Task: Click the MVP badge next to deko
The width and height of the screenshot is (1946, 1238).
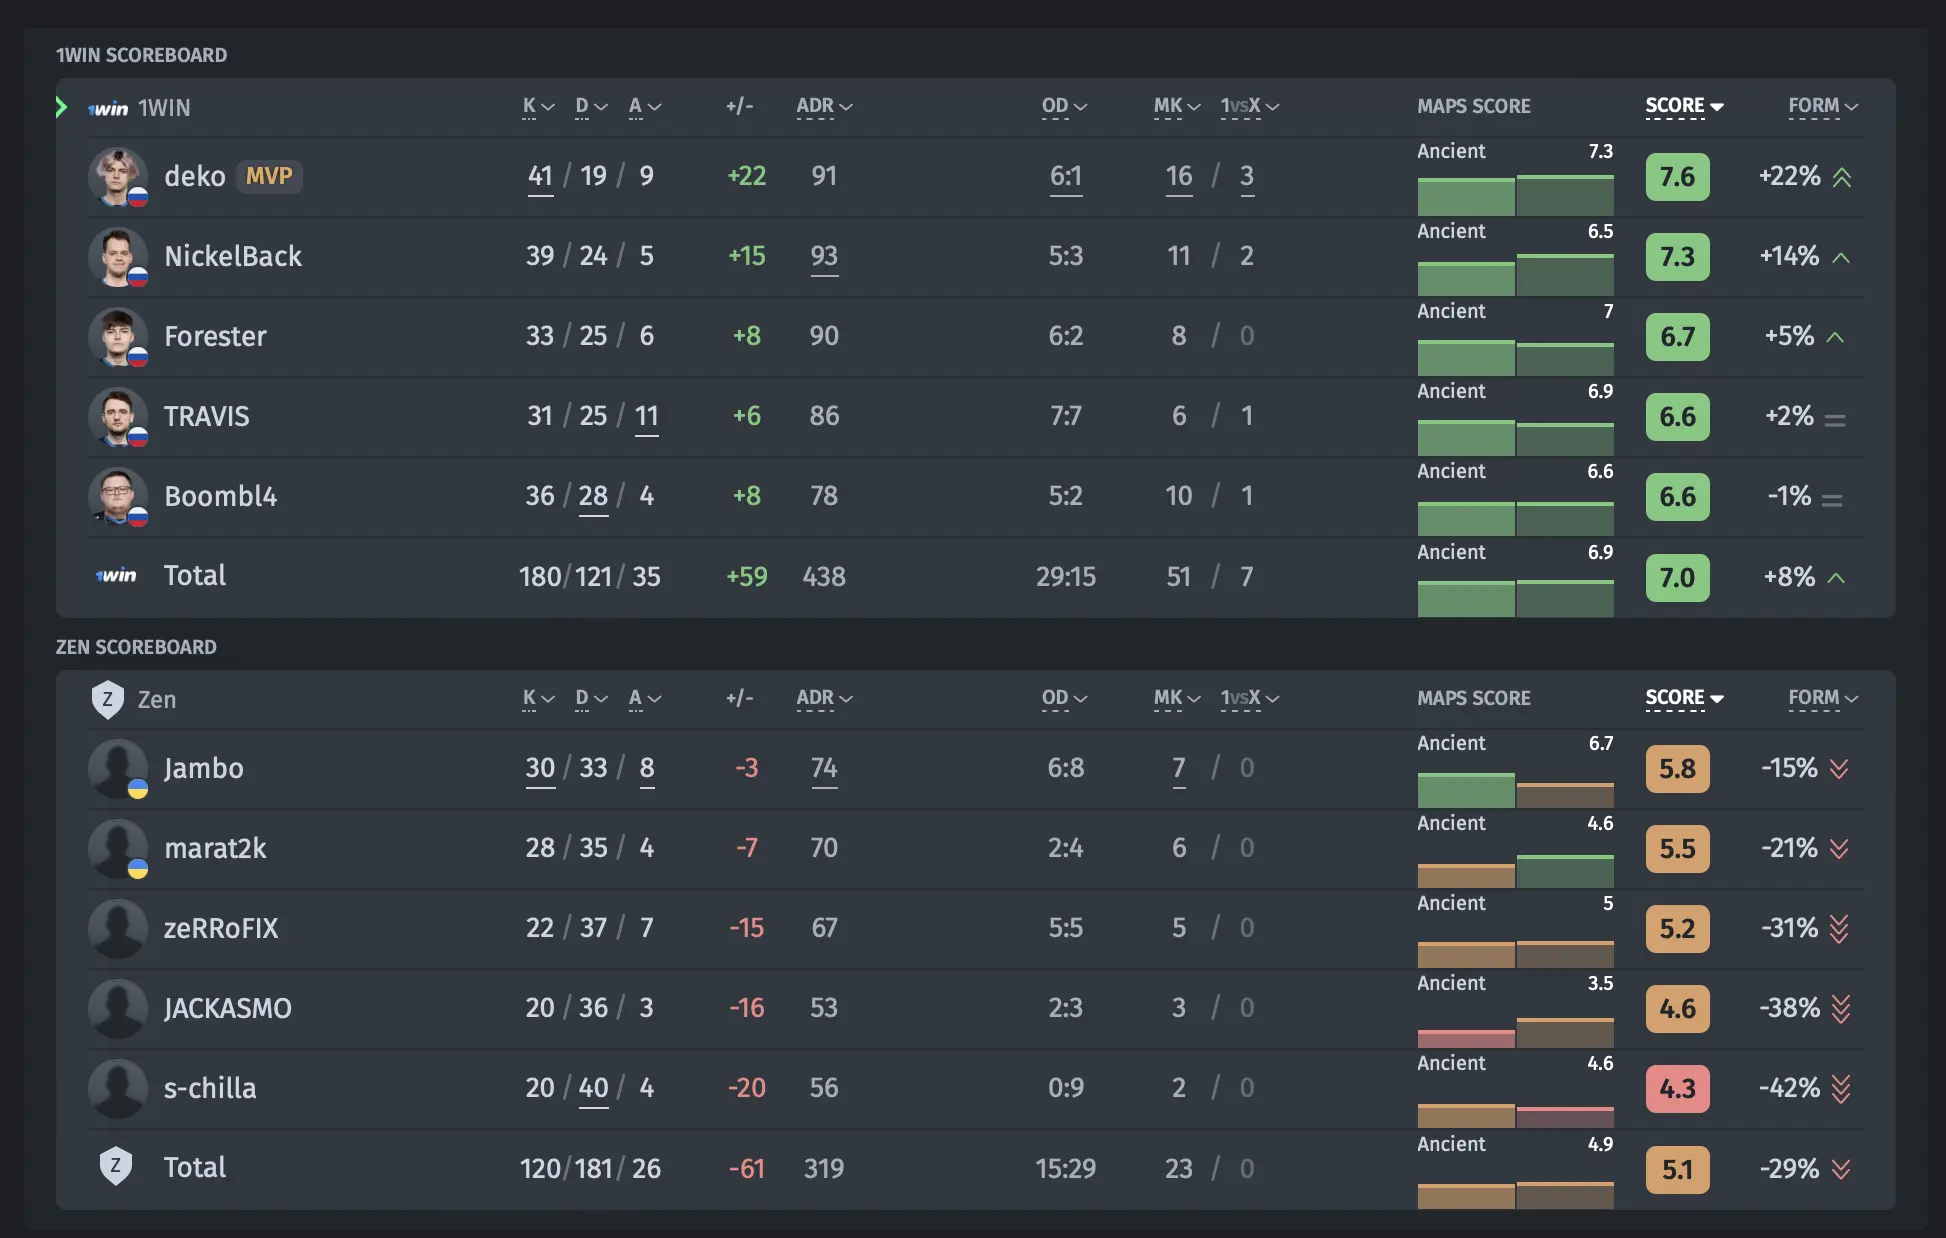Action: tap(269, 176)
